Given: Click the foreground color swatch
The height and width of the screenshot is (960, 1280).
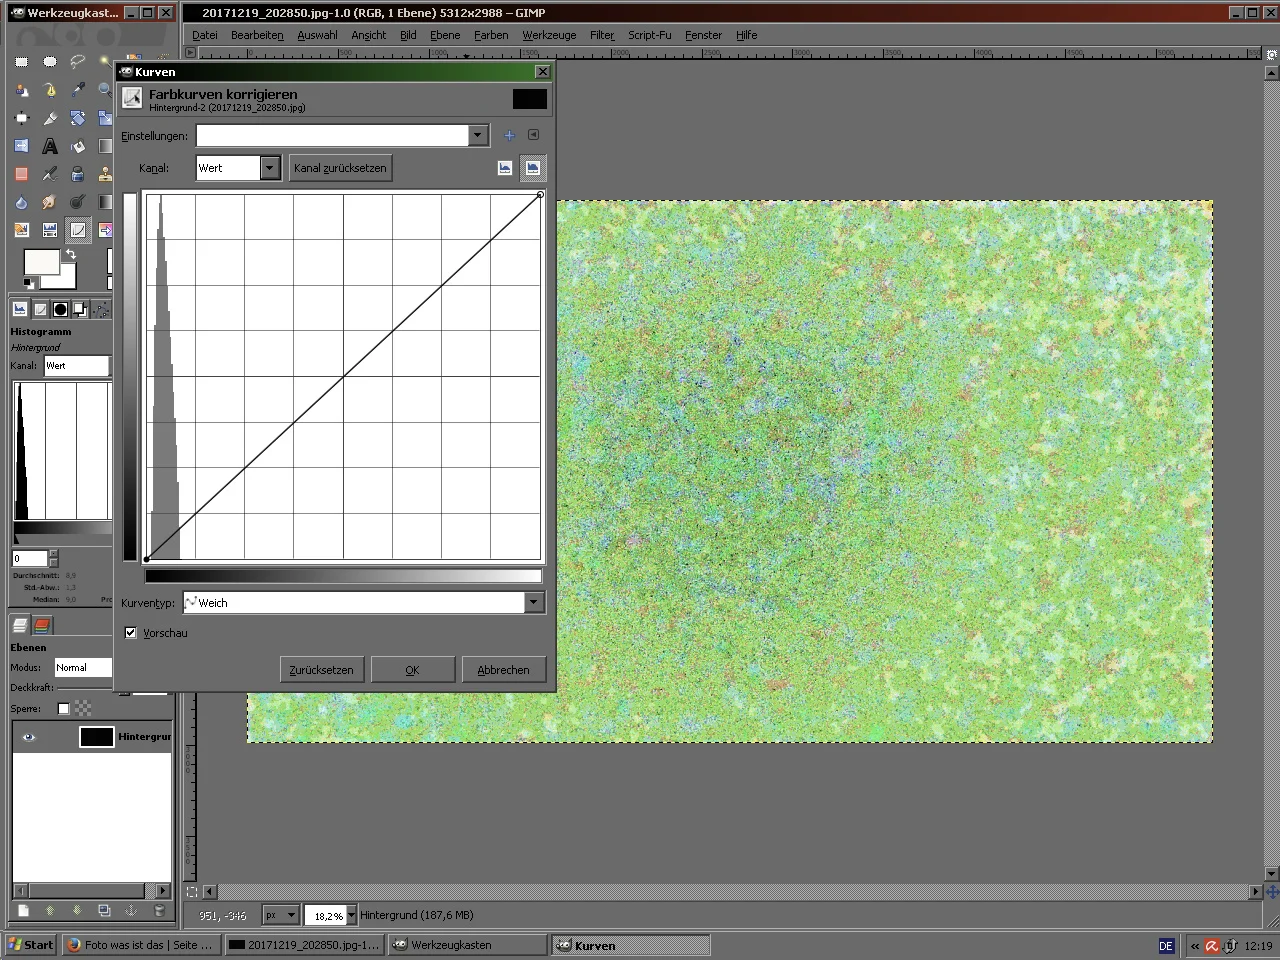Looking at the screenshot, I should 40,262.
